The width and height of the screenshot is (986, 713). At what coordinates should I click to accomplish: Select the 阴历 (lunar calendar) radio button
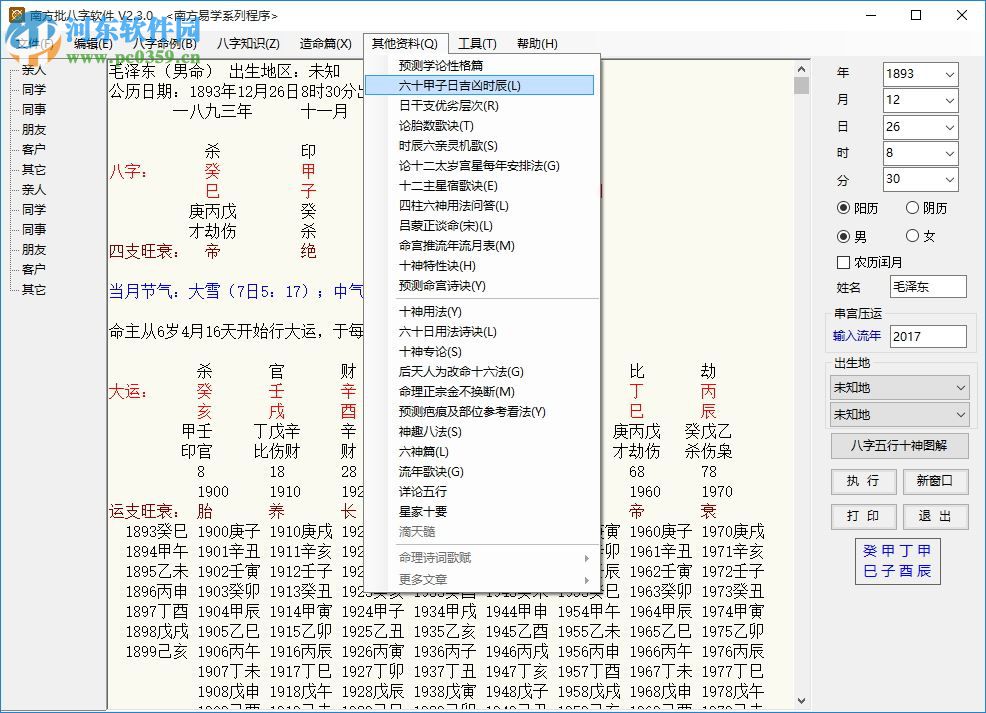pos(913,207)
